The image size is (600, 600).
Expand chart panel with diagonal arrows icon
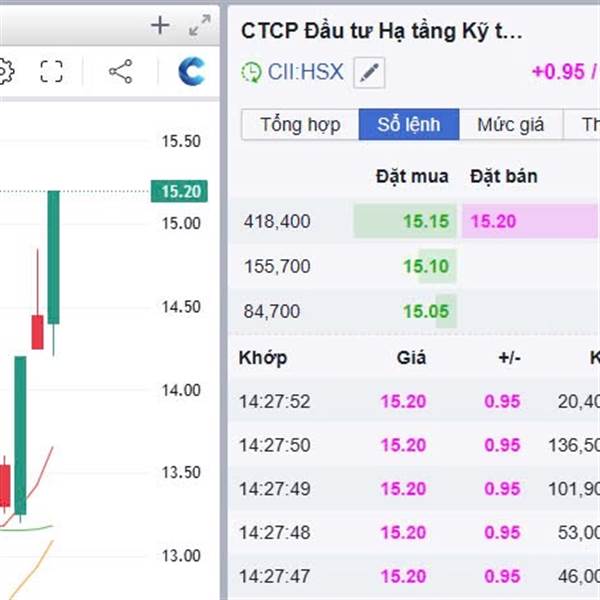click(x=200, y=26)
